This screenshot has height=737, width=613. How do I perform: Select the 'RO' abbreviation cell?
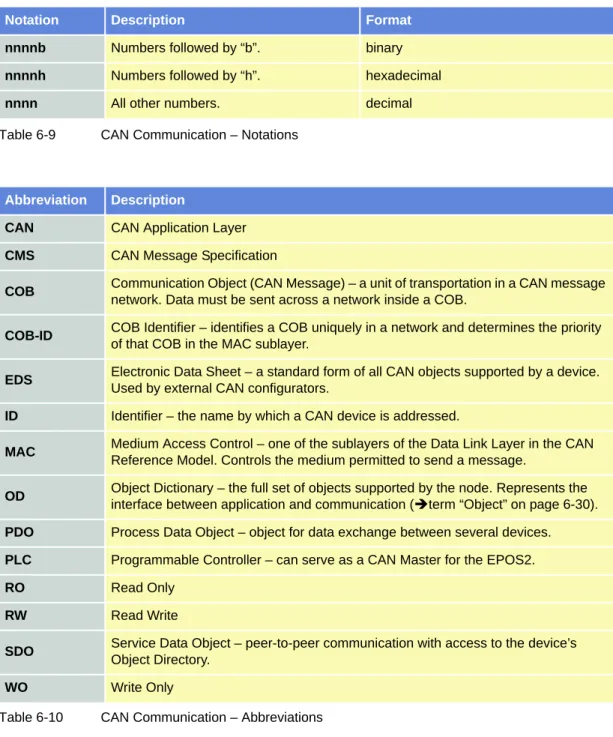pos(52,588)
